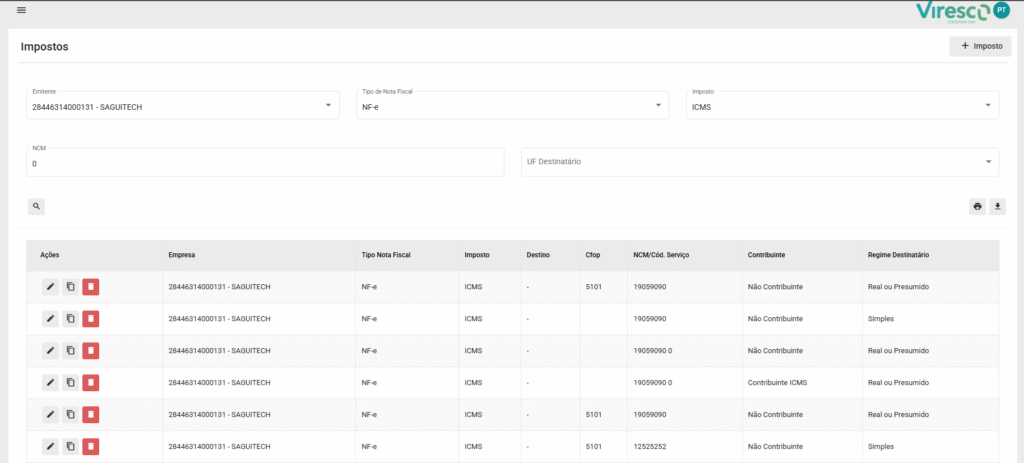
Task: Click the search magnifier icon button
Action: [x=36, y=207]
